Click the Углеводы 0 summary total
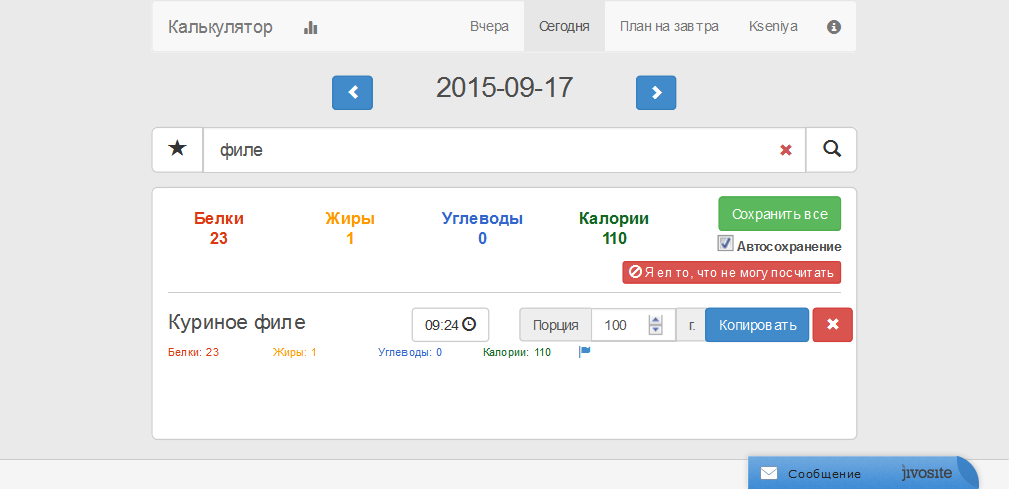Screen dimensions: 1009x489 click(x=482, y=228)
